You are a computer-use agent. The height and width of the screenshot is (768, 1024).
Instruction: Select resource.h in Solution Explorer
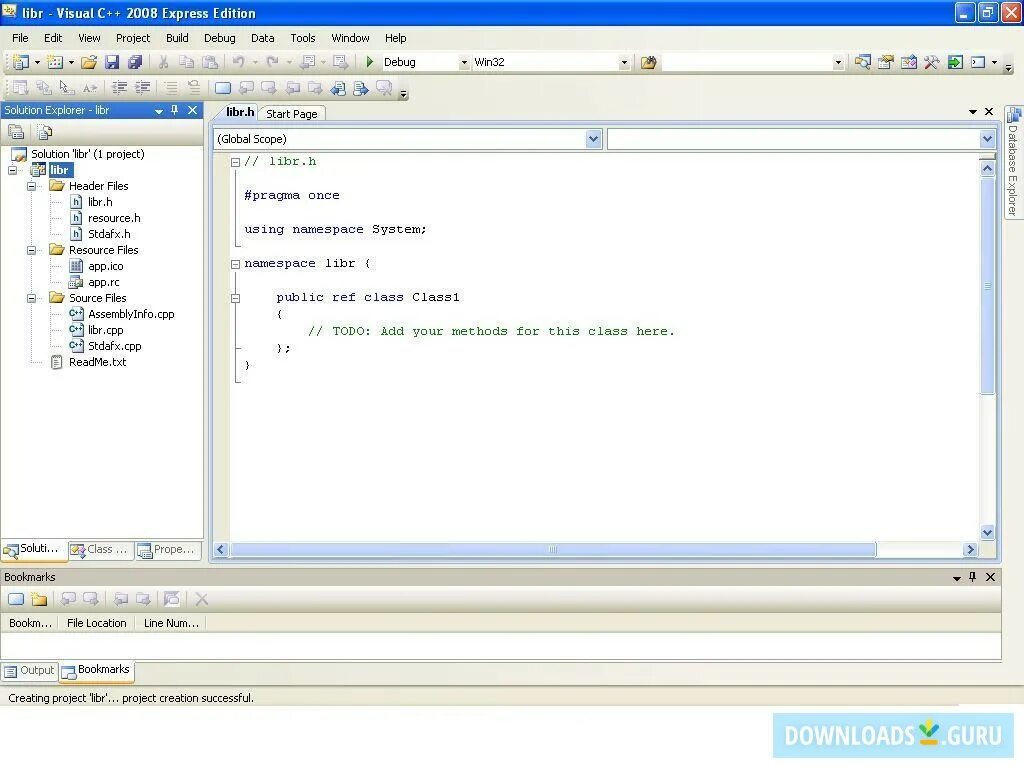tap(114, 218)
